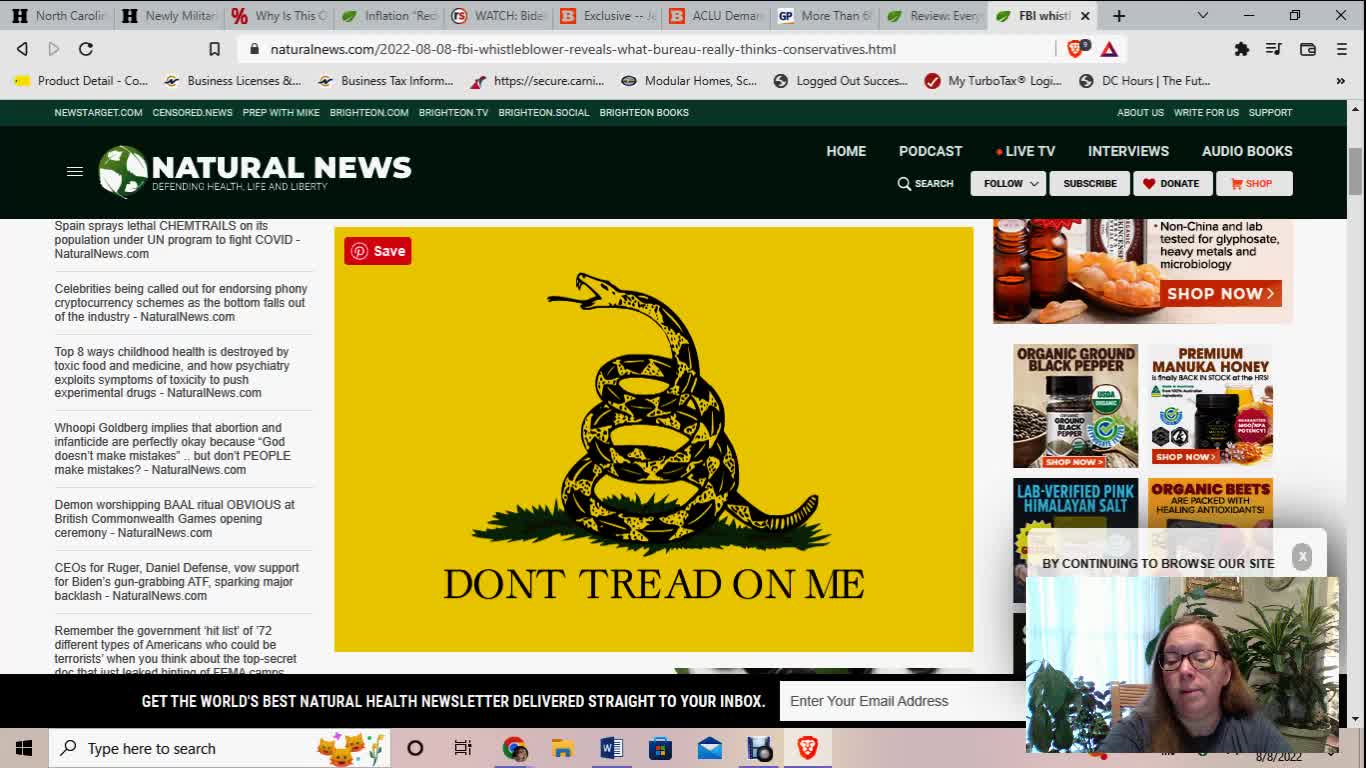Open Cortana circle on the taskbar

tap(415, 748)
